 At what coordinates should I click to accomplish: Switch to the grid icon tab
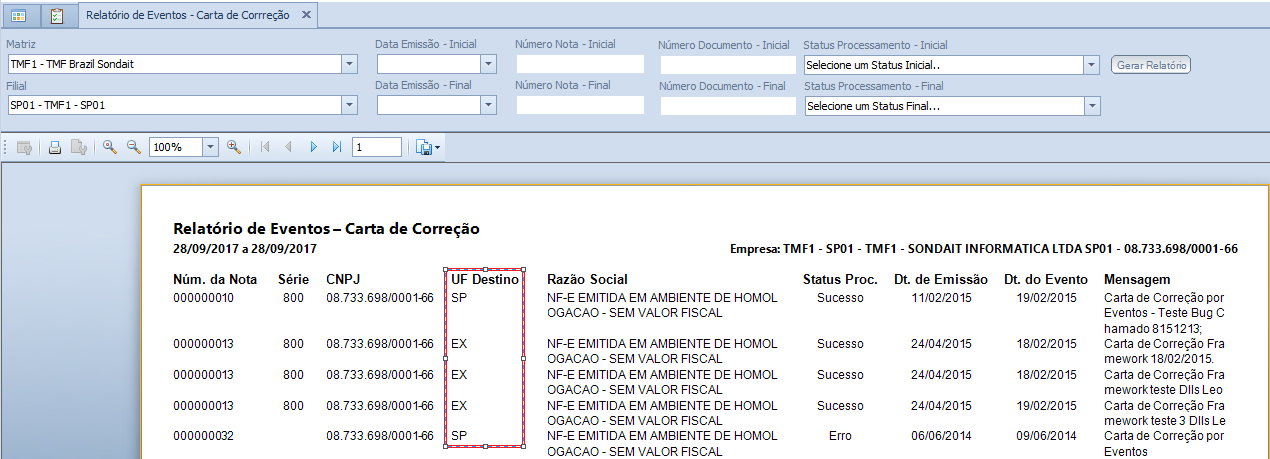(x=19, y=16)
